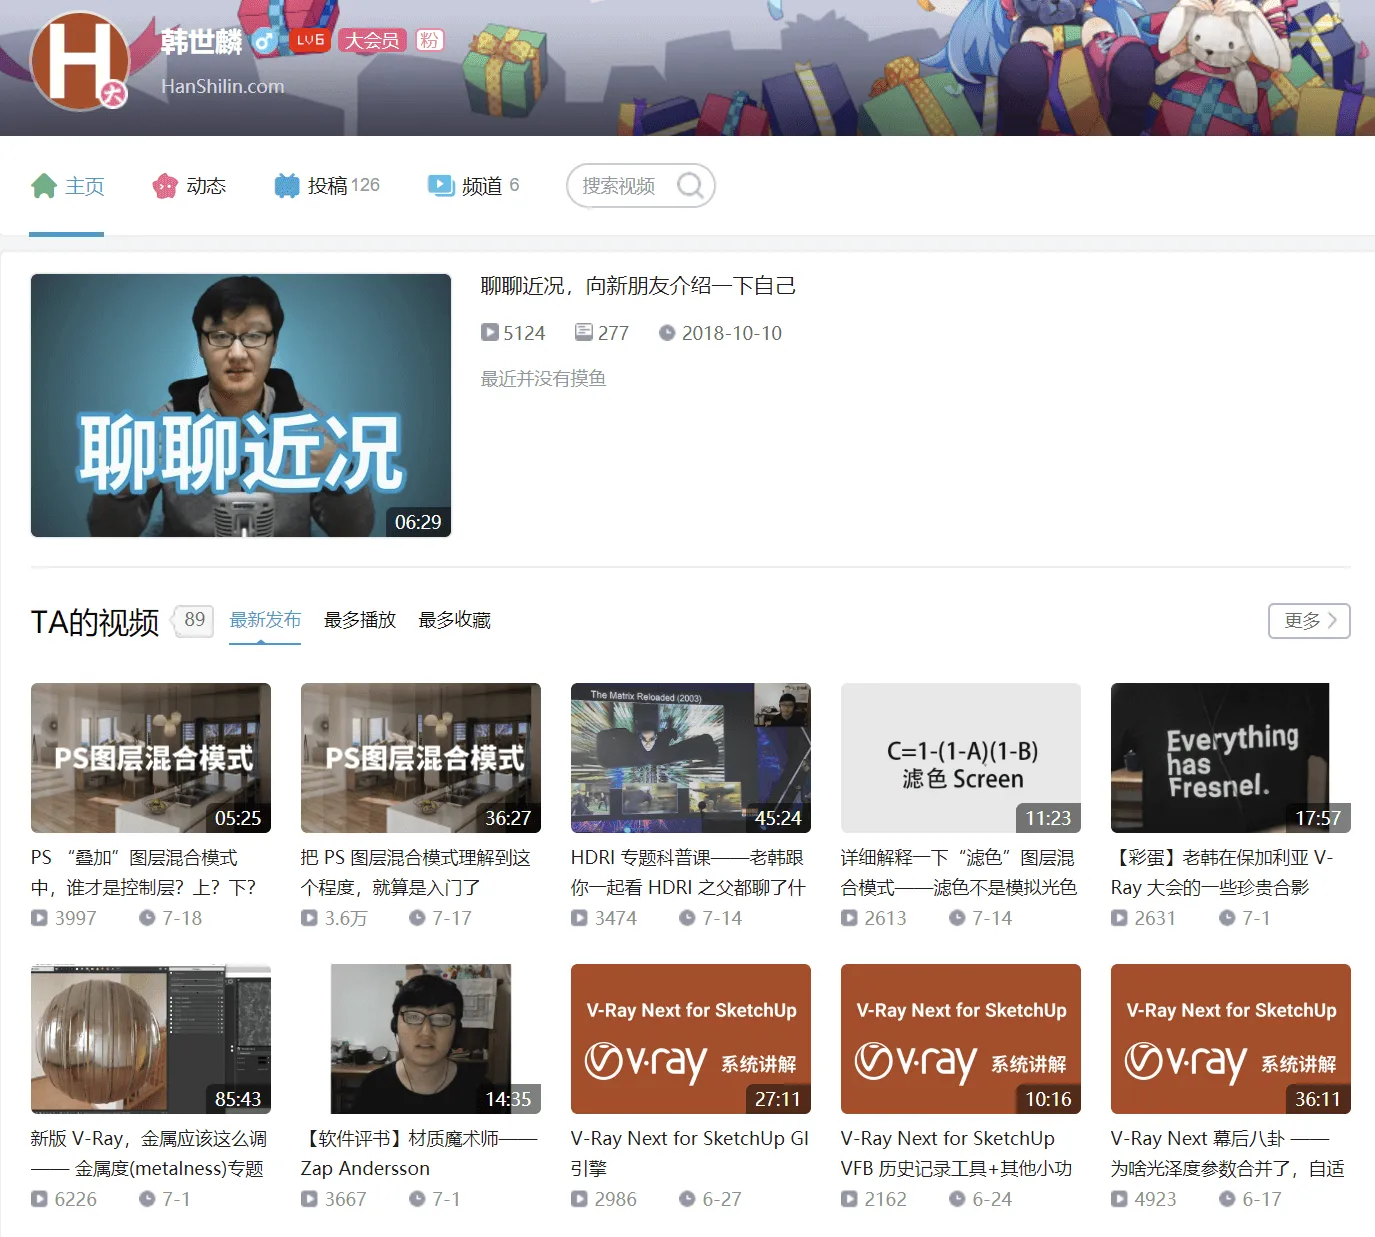The image size is (1375, 1237).
Task: Open the Everything has Fresnel video thumbnail
Action: [1230, 757]
